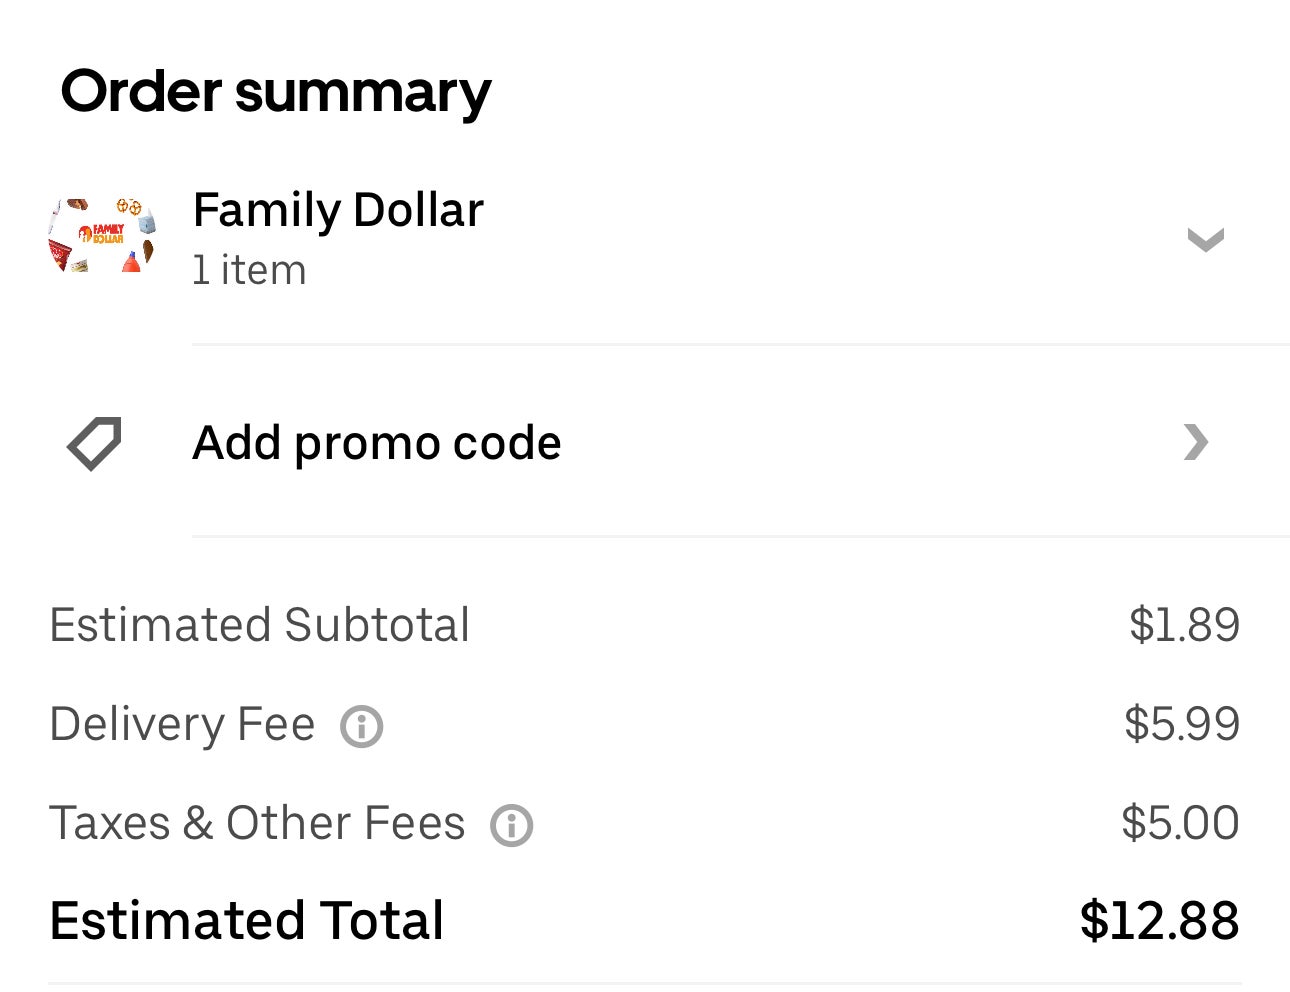Click the Order summary heading
Screen dimensions: 1290x992
[x=275, y=92]
